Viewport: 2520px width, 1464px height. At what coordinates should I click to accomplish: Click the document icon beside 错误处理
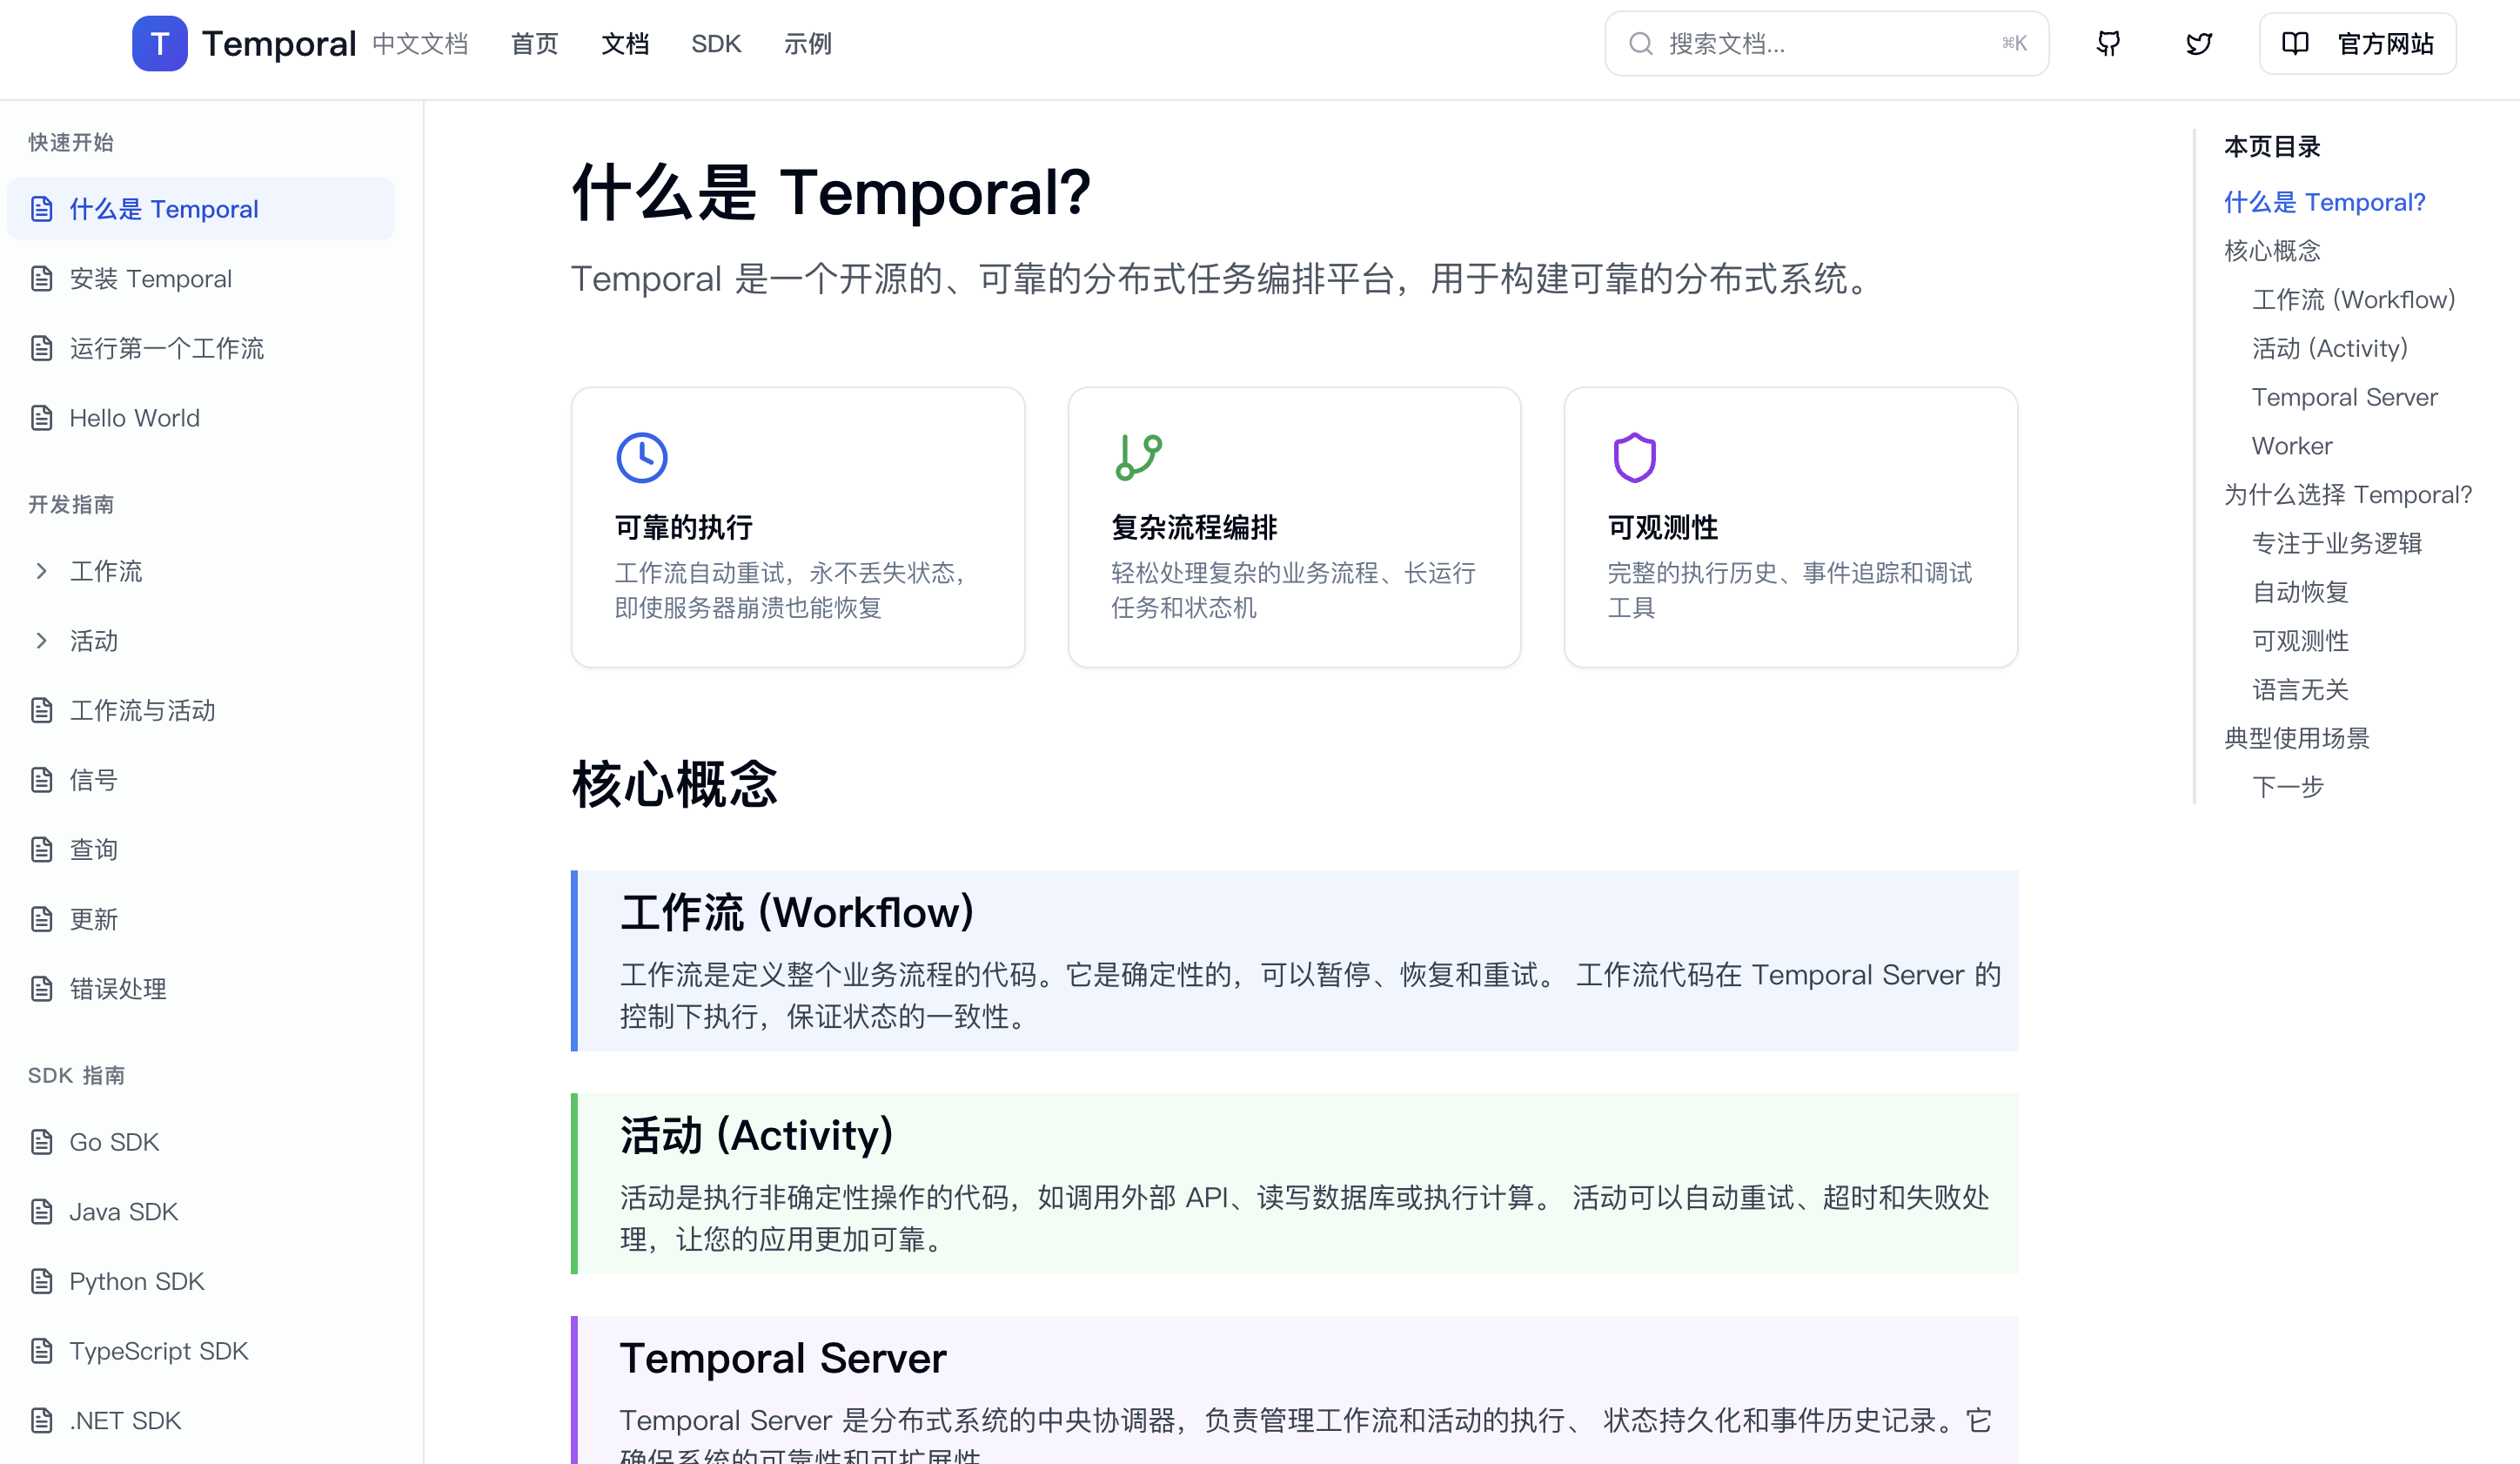point(41,988)
